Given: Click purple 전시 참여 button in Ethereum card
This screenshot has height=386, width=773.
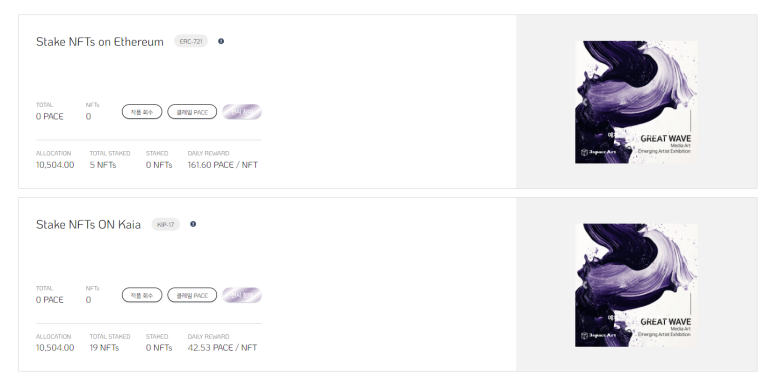Looking at the screenshot, I should point(242,112).
